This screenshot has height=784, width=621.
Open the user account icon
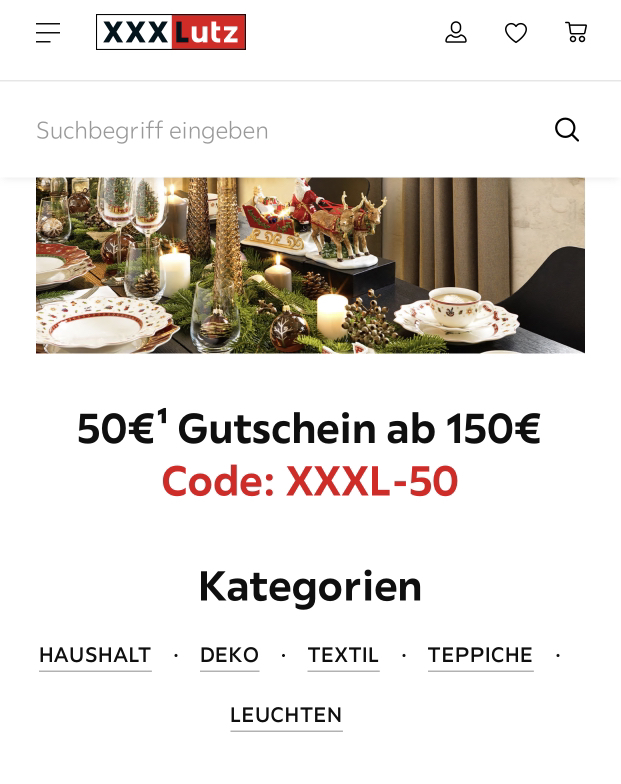(456, 32)
